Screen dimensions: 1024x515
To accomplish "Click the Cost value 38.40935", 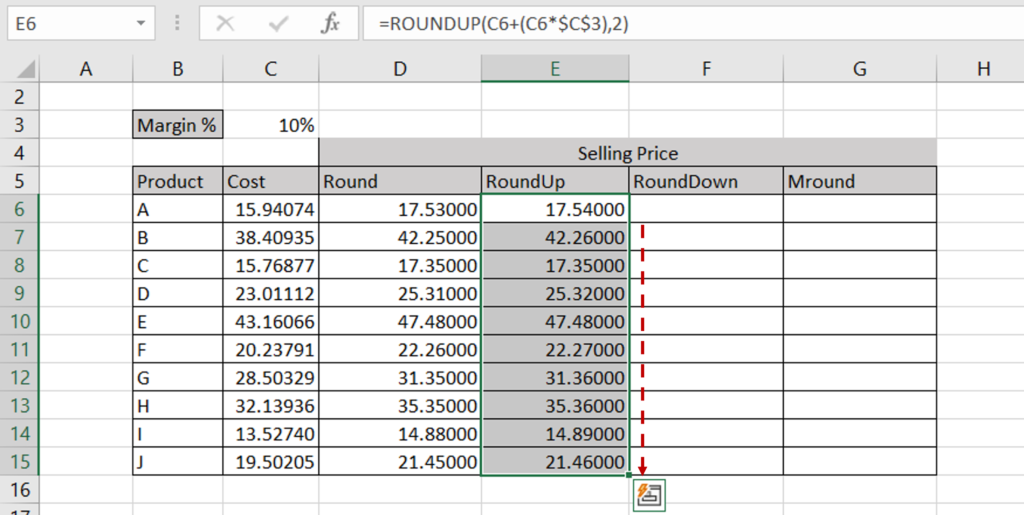I will [x=270, y=238].
